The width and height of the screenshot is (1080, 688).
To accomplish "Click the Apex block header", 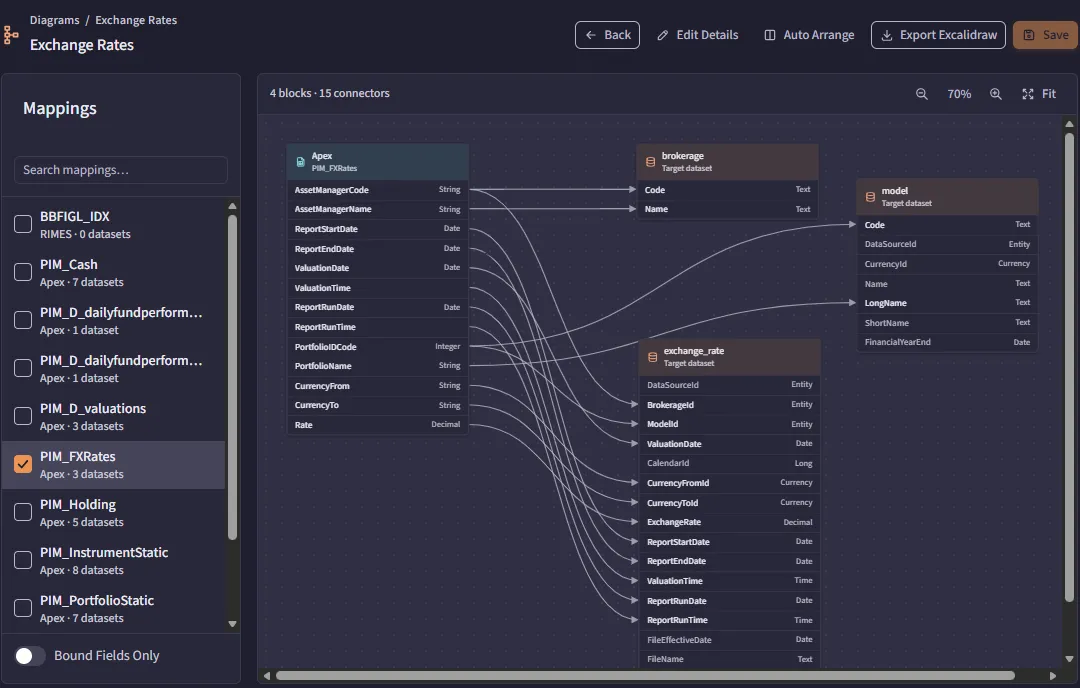I will coord(377,162).
